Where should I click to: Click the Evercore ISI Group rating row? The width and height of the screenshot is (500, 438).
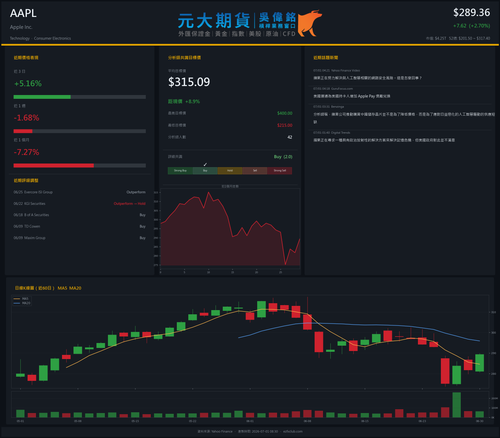79,192
